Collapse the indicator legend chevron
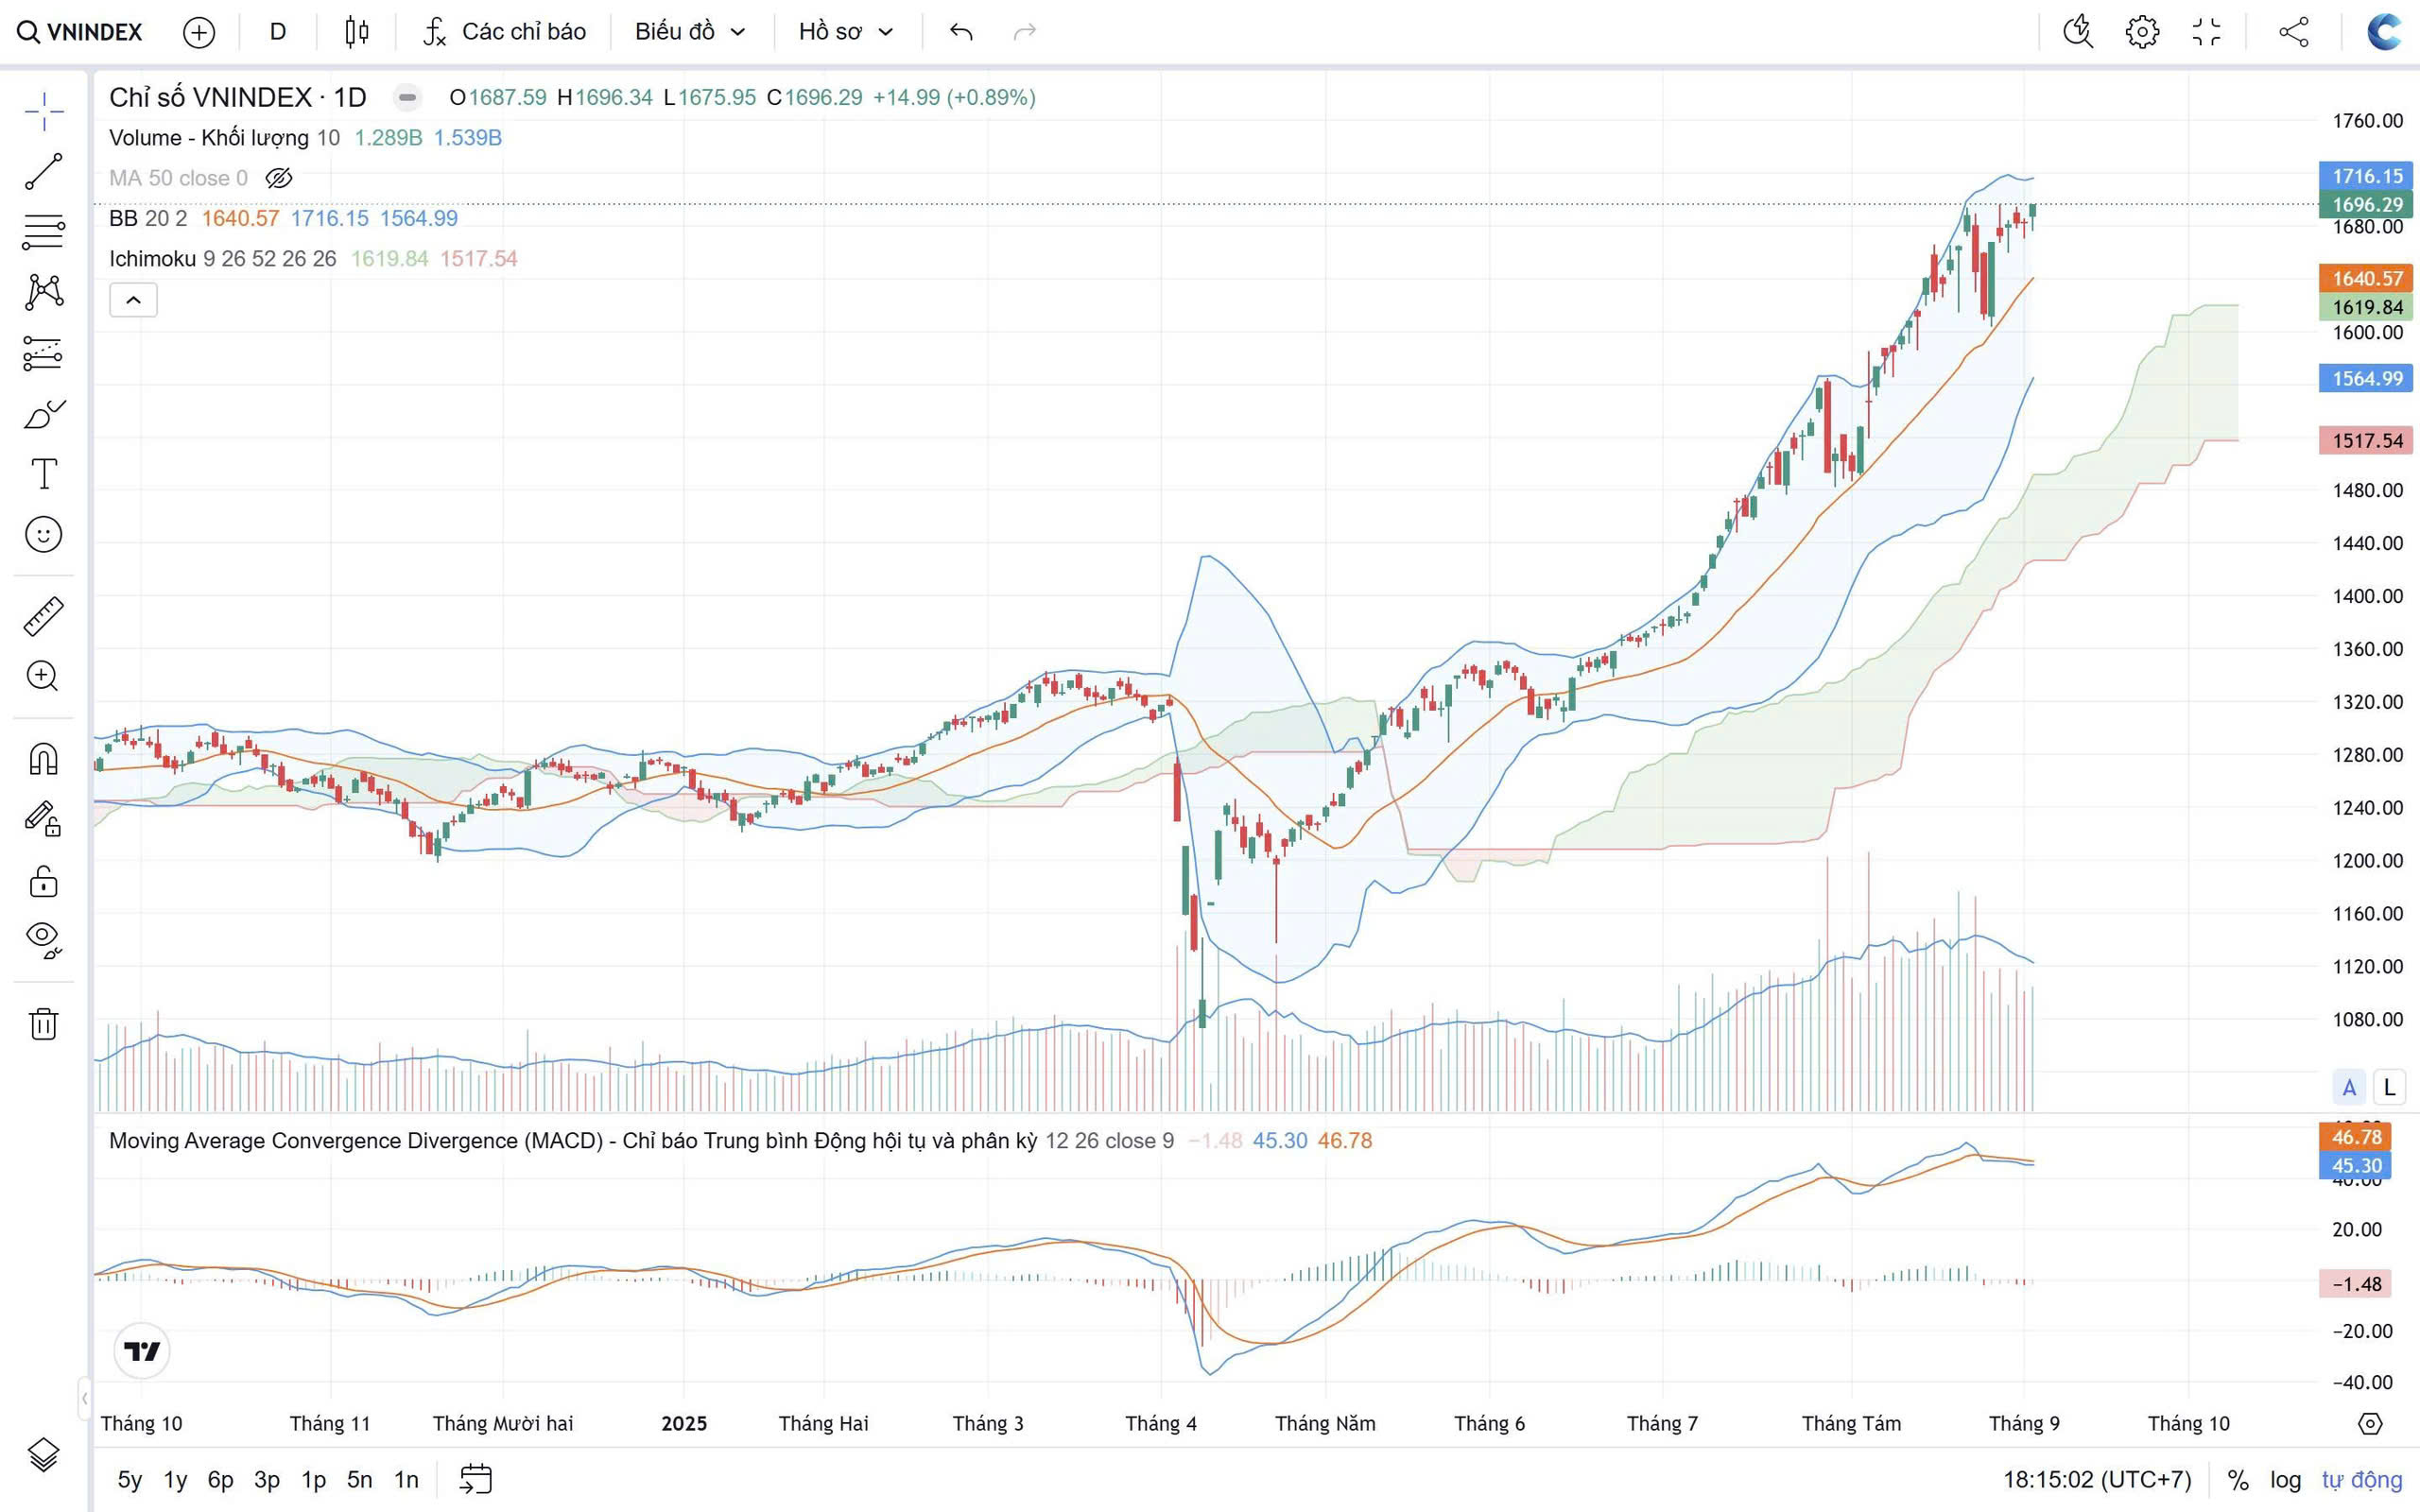Screen dimensions: 2420x1512 click(x=133, y=300)
